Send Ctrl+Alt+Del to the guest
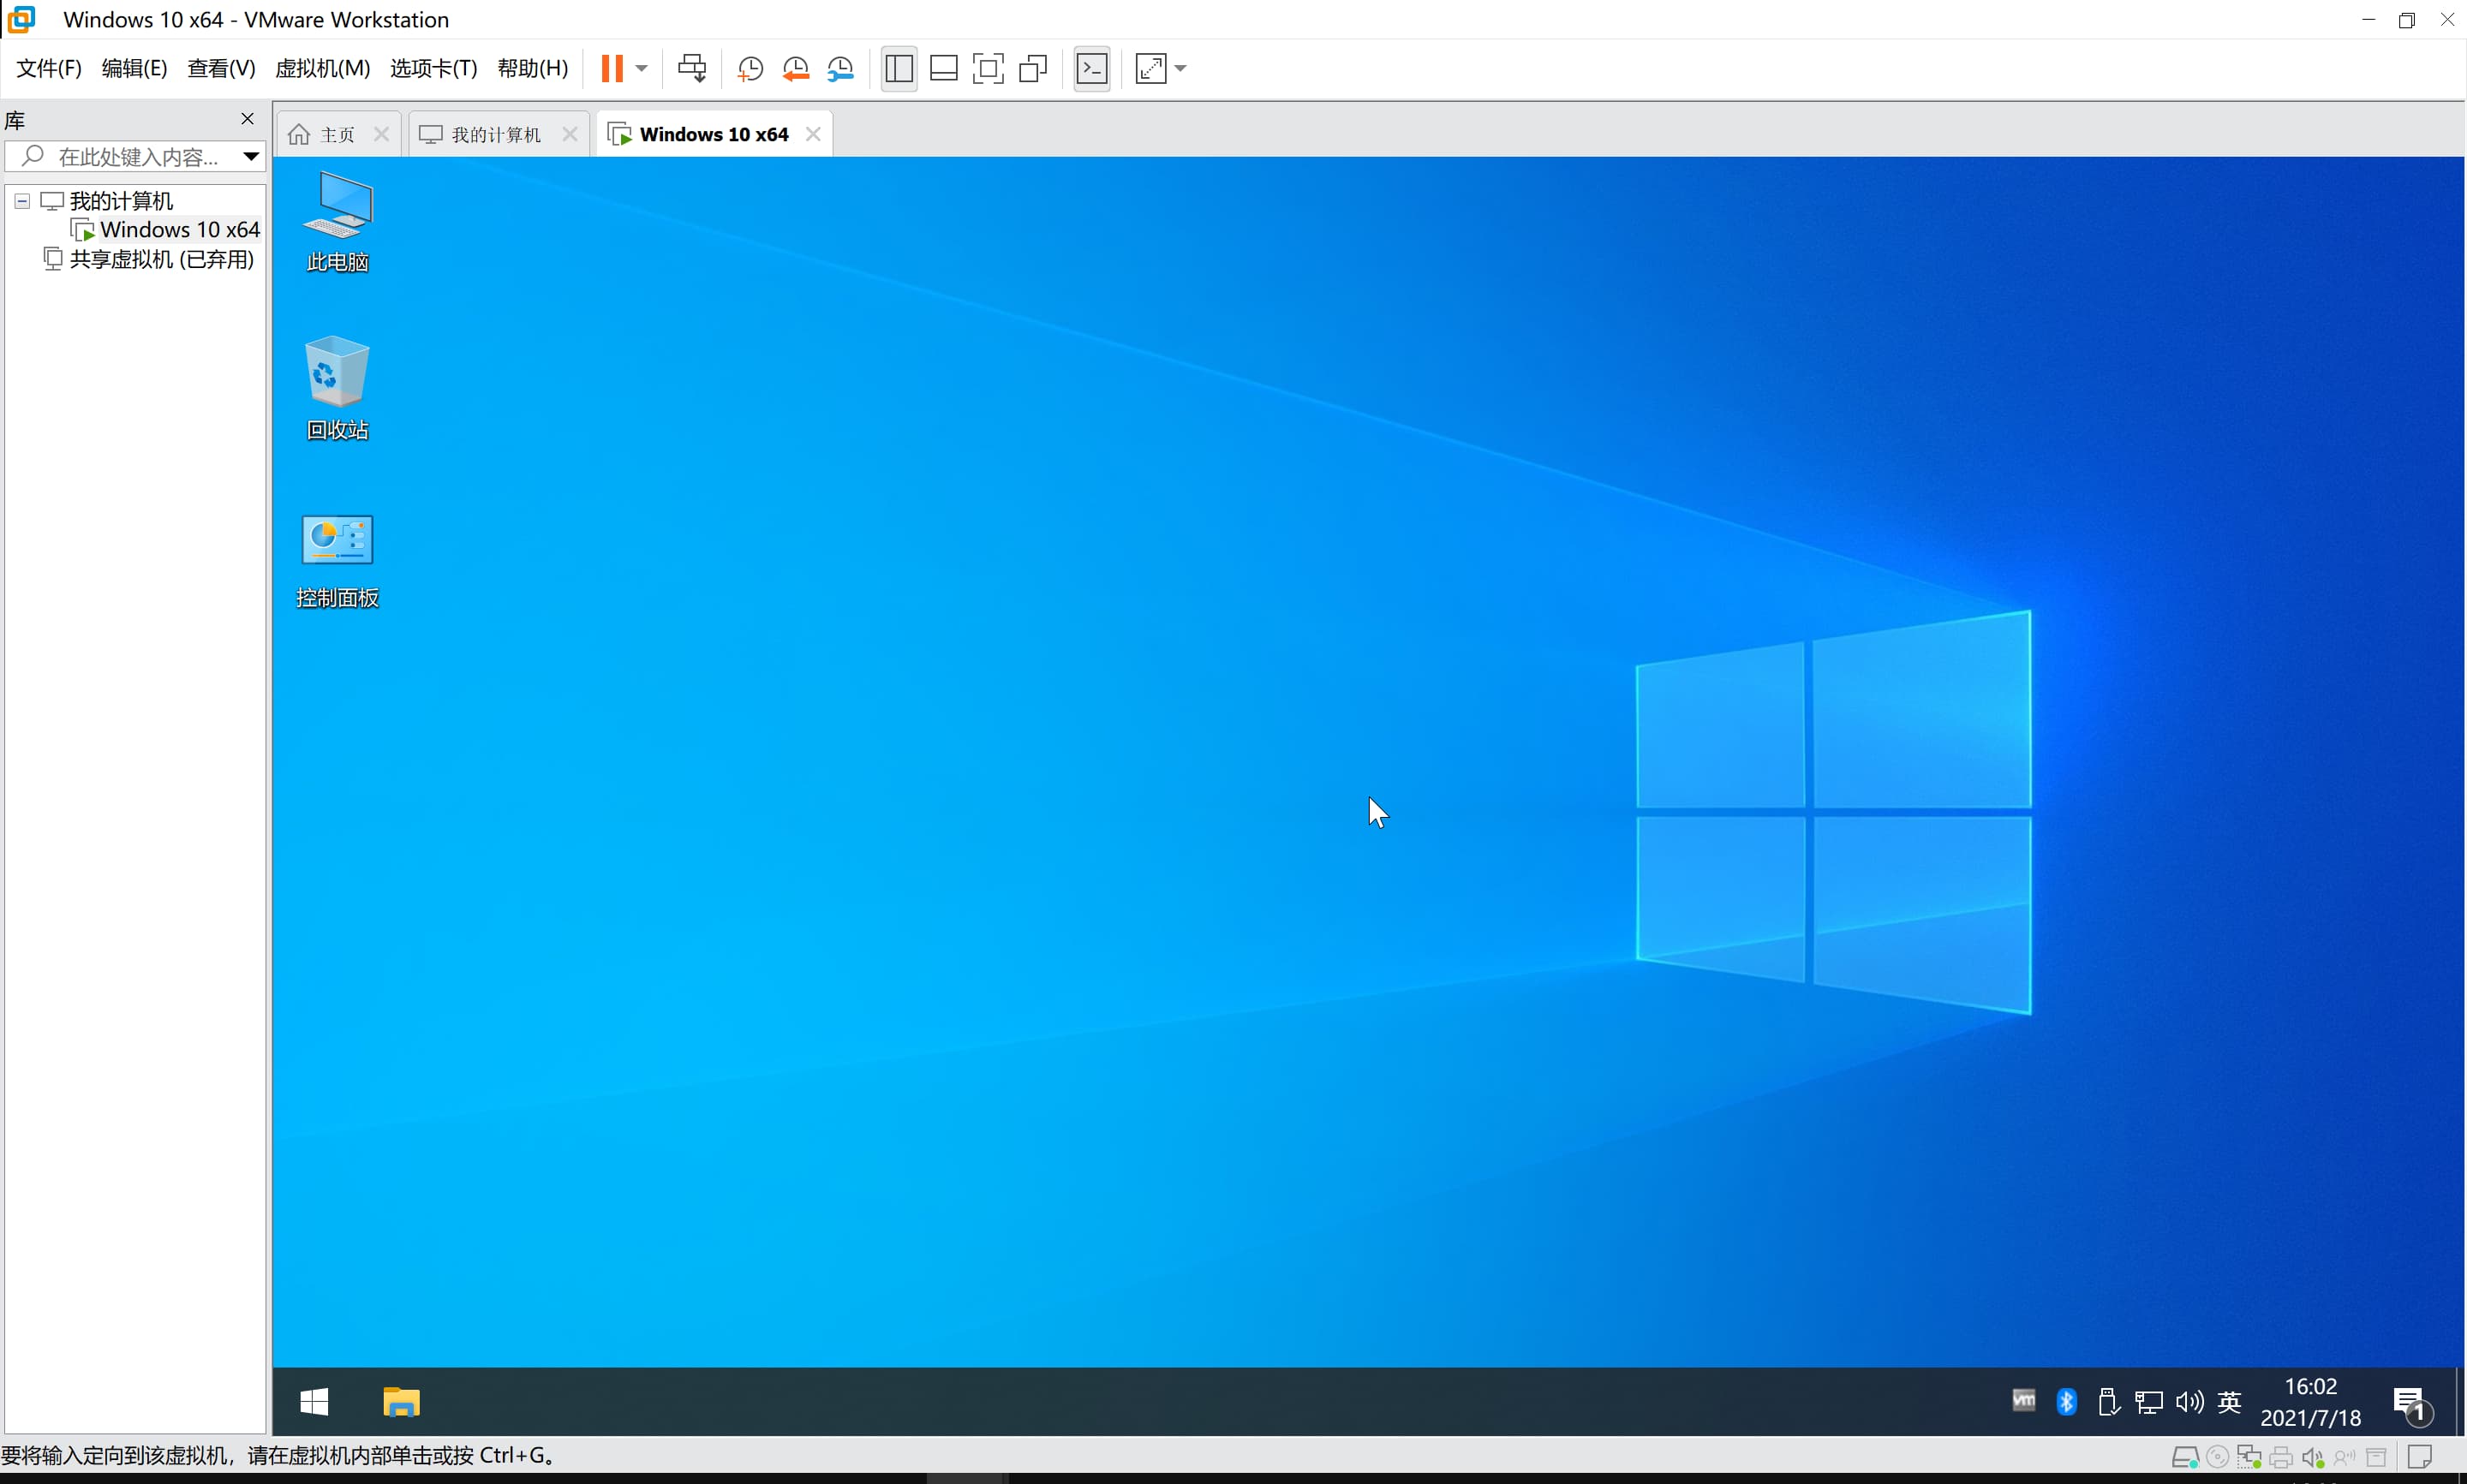The image size is (2467, 1484). 692,68
